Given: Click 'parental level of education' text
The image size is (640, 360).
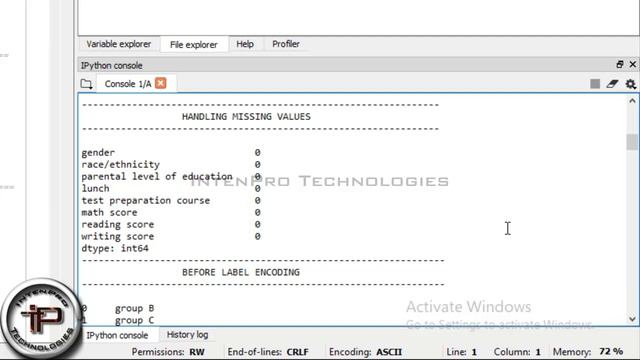Looking at the screenshot, I should [x=157, y=177].
